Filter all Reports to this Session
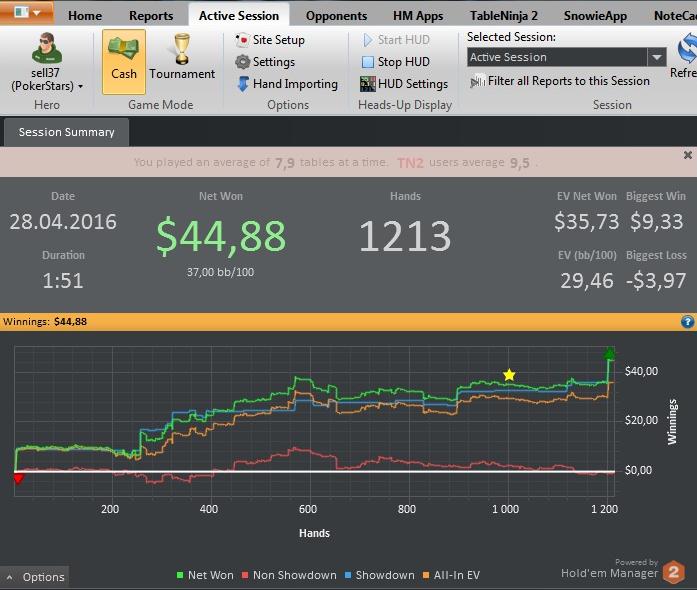This screenshot has width=697, height=590. point(560,81)
